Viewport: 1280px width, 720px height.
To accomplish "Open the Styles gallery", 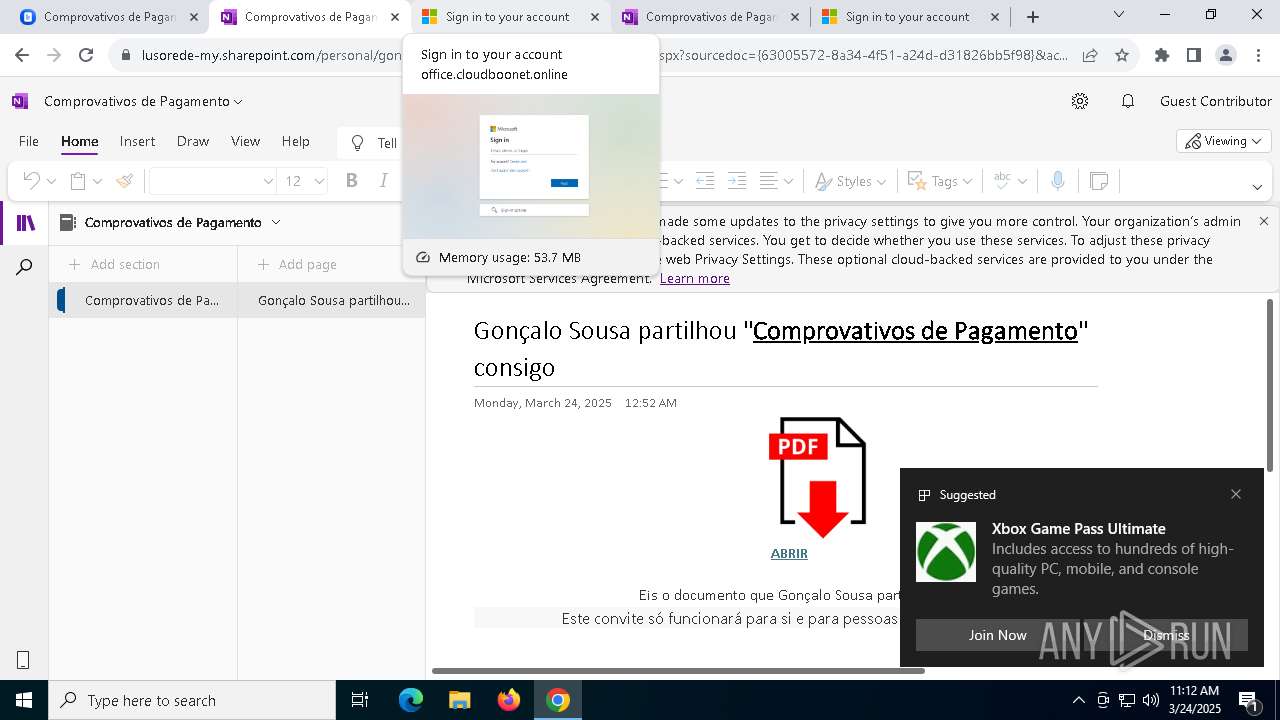I will point(850,181).
